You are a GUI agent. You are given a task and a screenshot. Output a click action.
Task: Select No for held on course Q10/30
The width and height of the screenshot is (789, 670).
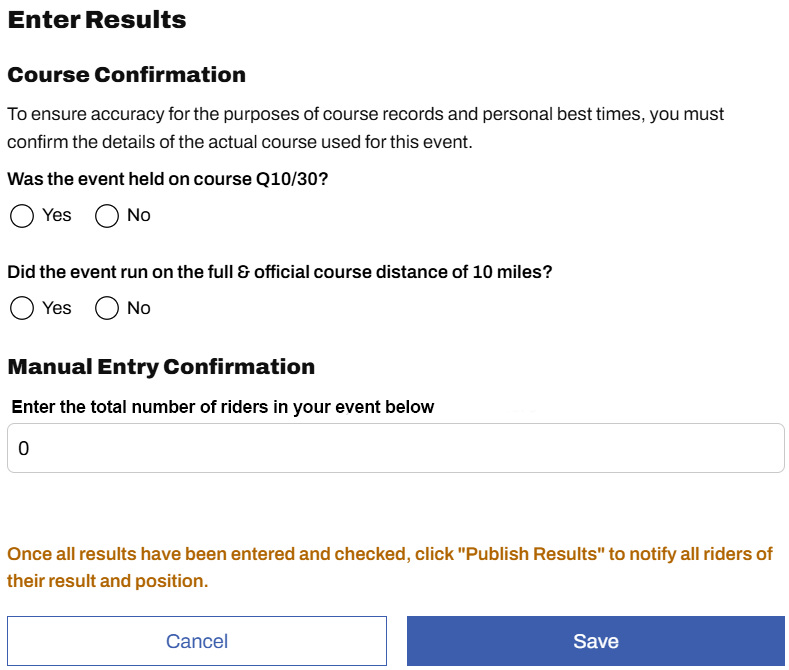(x=107, y=216)
